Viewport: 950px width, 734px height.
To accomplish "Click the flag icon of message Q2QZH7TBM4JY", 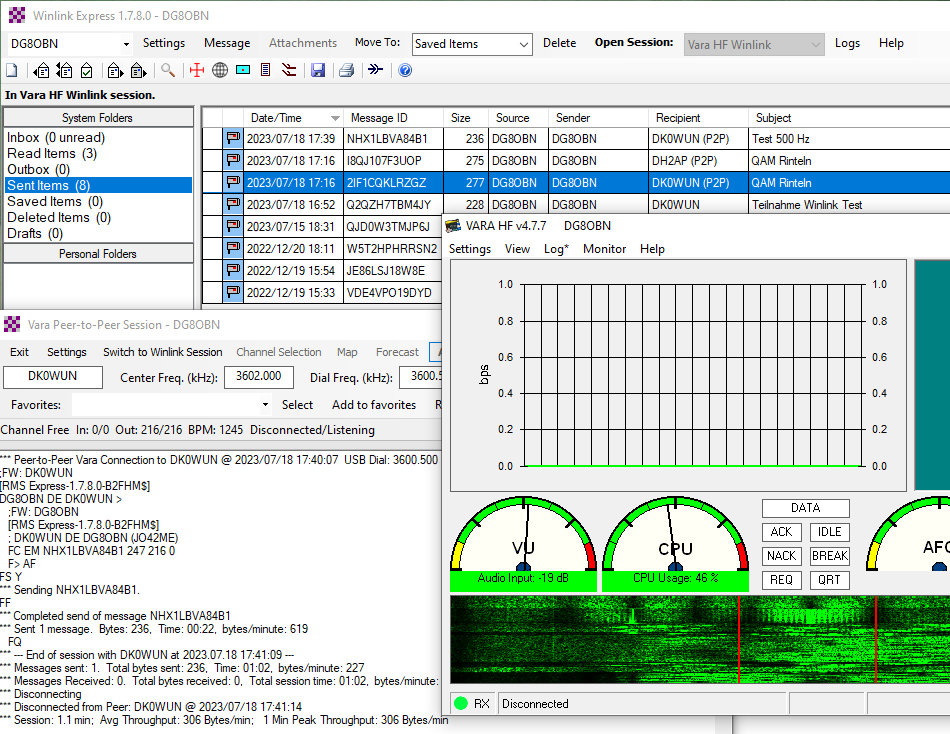I will point(233,205).
